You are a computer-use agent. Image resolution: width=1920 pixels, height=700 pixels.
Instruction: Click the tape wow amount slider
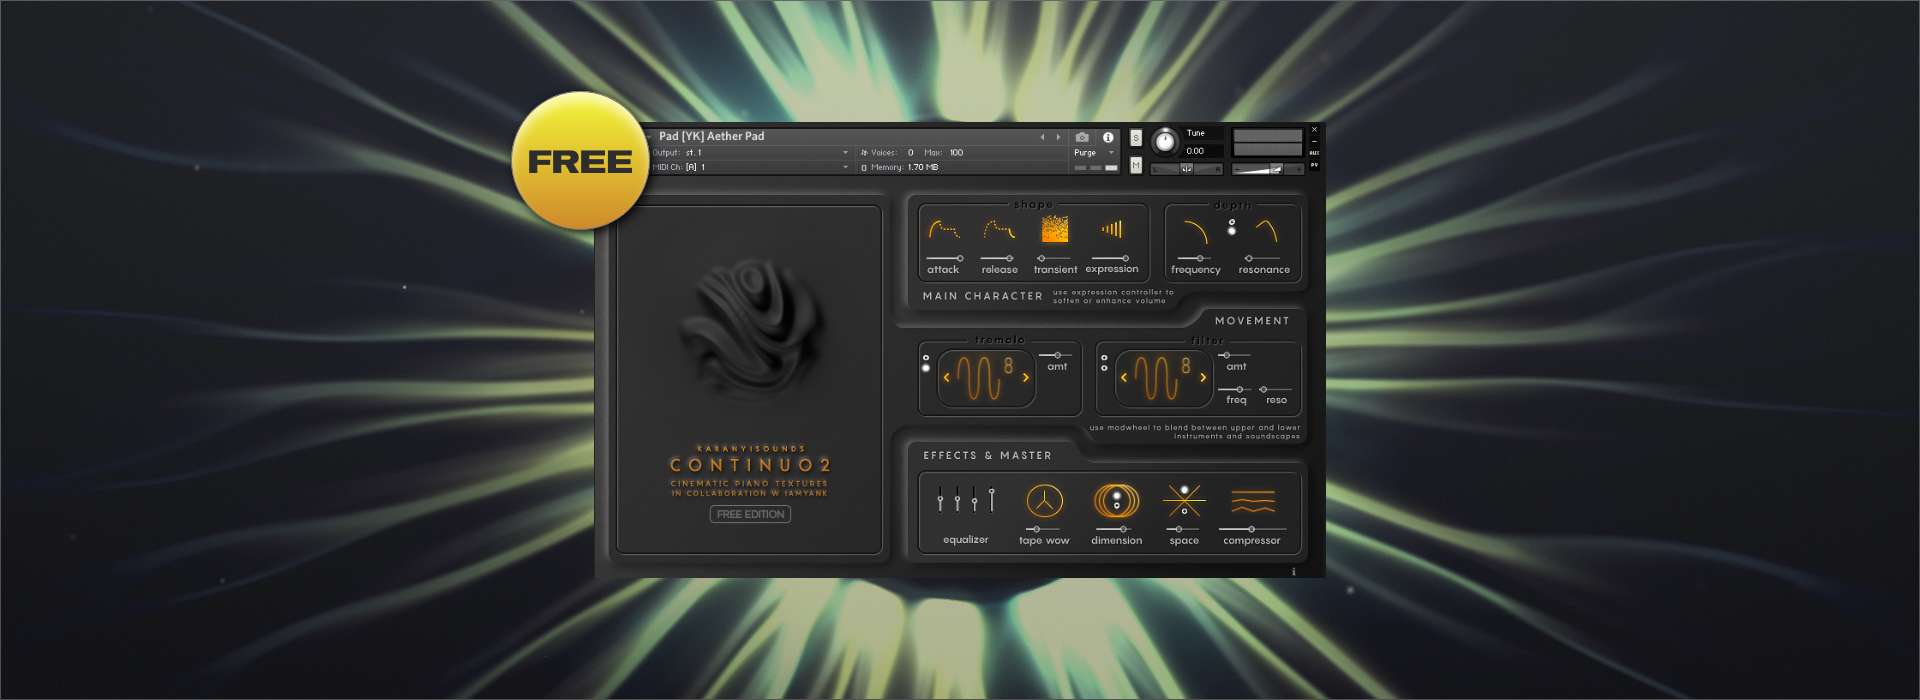point(1044,529)
